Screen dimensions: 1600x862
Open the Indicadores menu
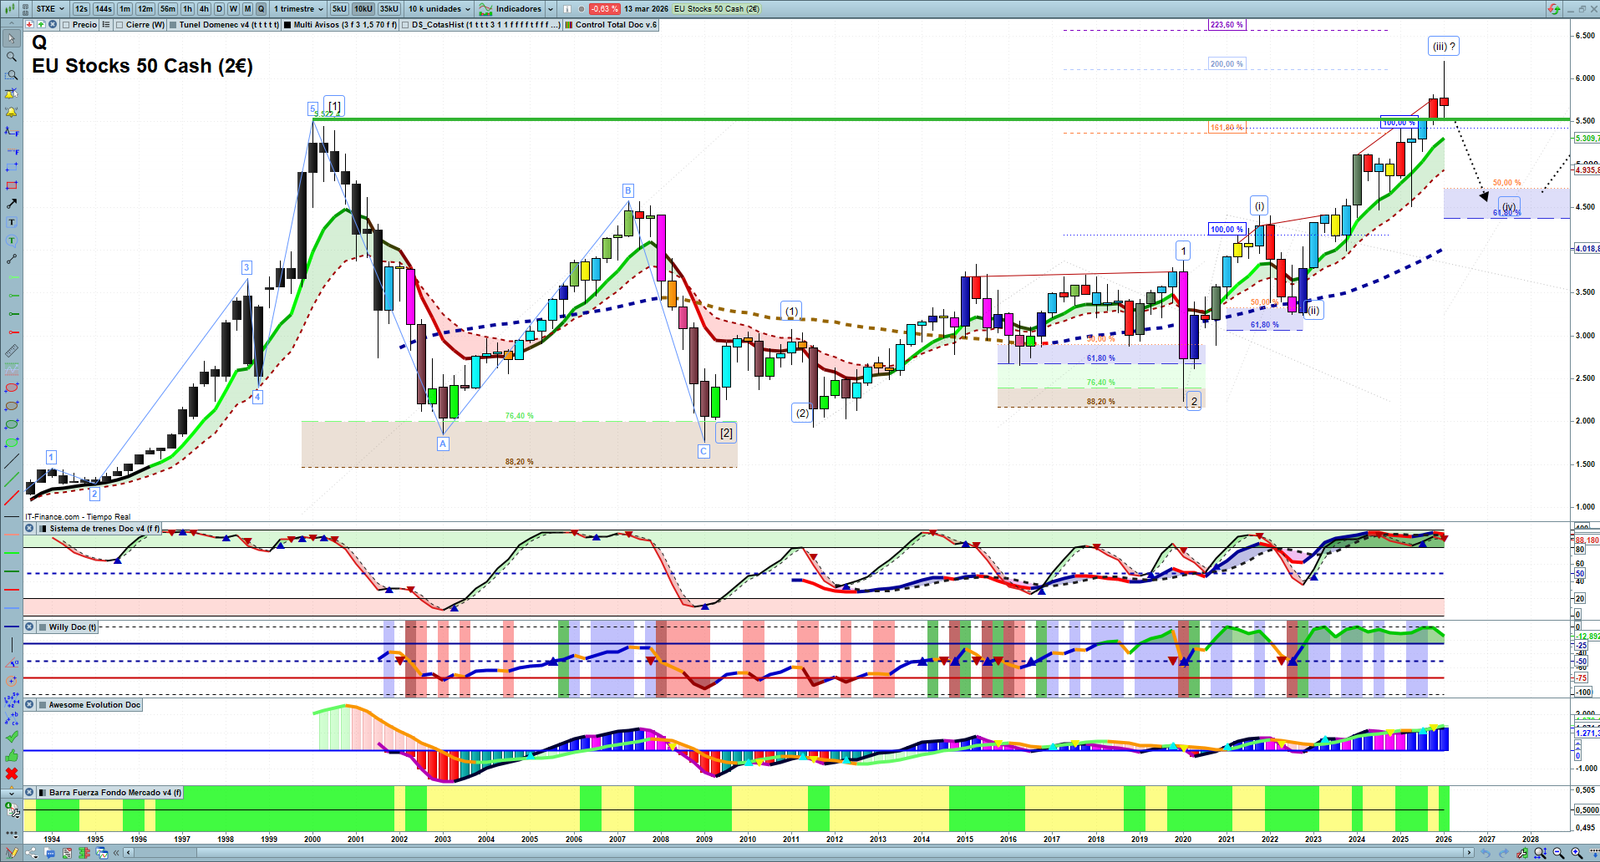[x=511, y=9]
